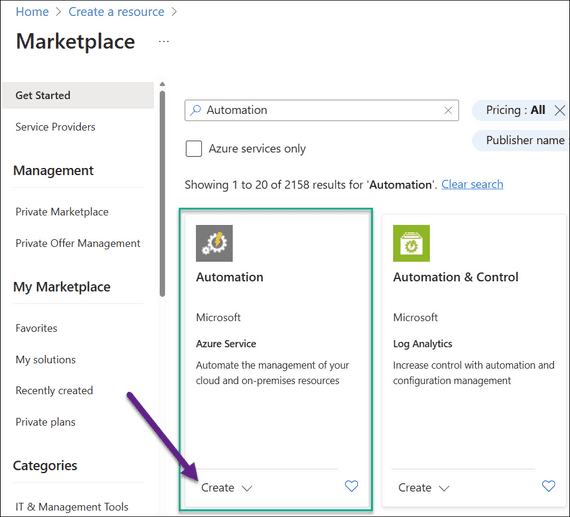The image size is (570, 517).
Task: Favorite Automation & Control with the heart icon
Action: [549, 486]
